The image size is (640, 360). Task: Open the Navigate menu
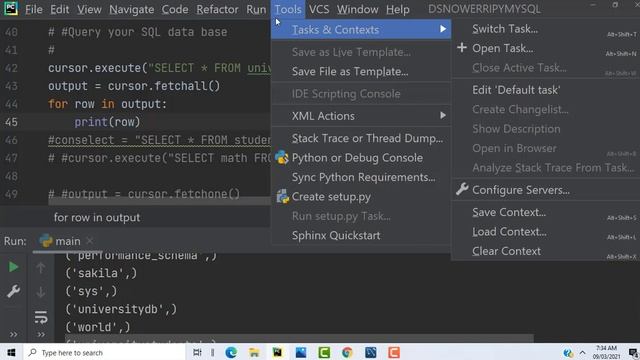131,9
